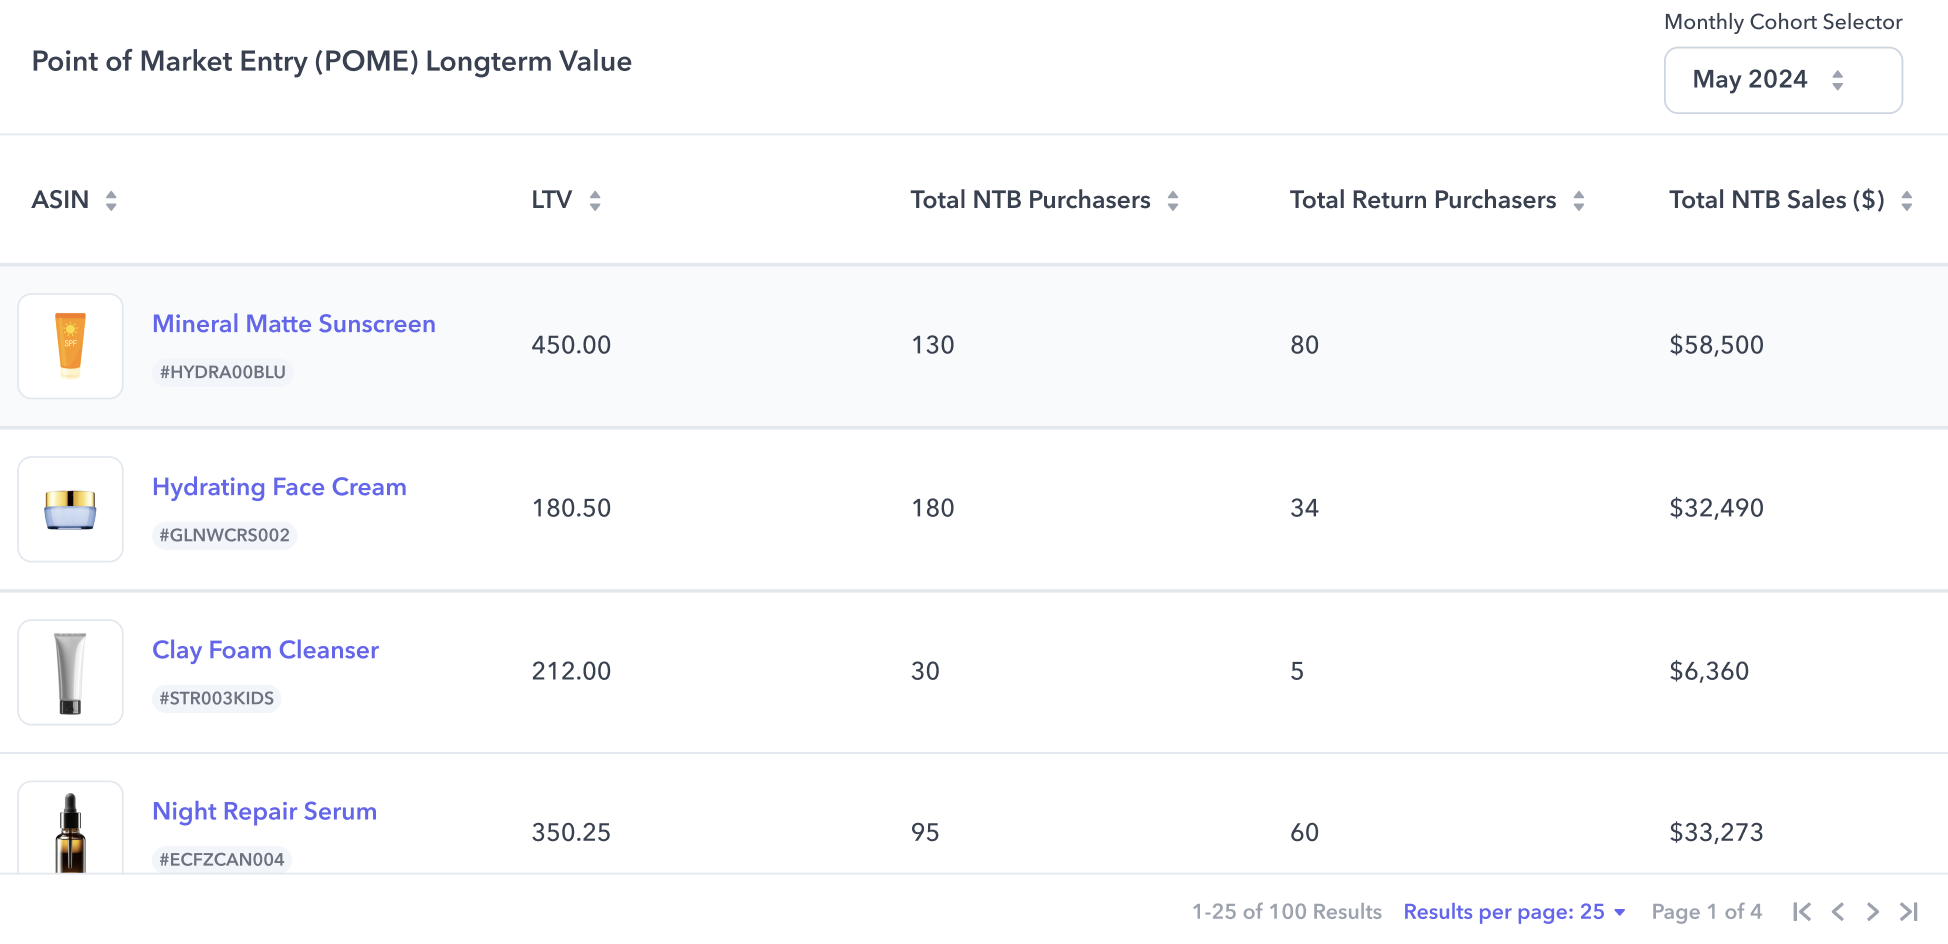Jump to last page of results
Screen dimensions: 1948x944
1909,912
